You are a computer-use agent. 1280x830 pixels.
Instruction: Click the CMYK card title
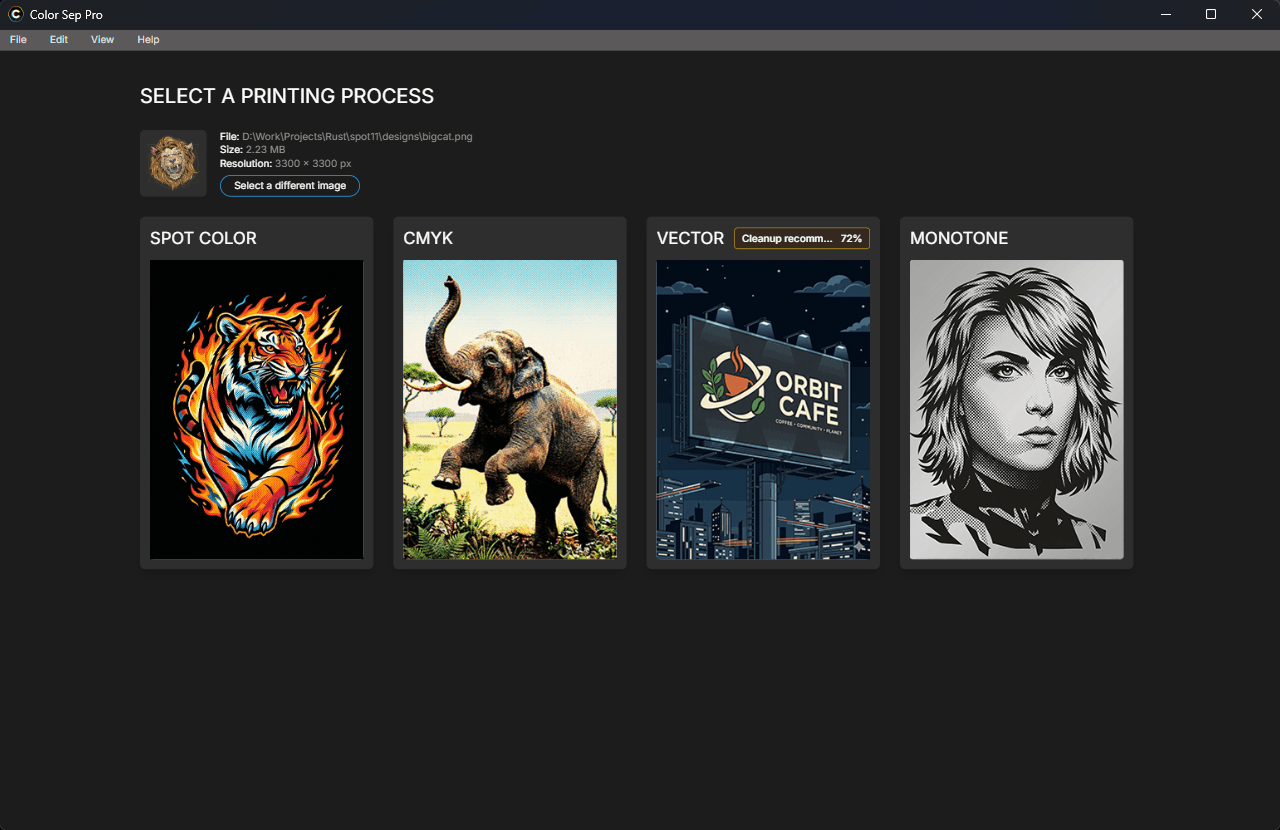pos(428,238)
